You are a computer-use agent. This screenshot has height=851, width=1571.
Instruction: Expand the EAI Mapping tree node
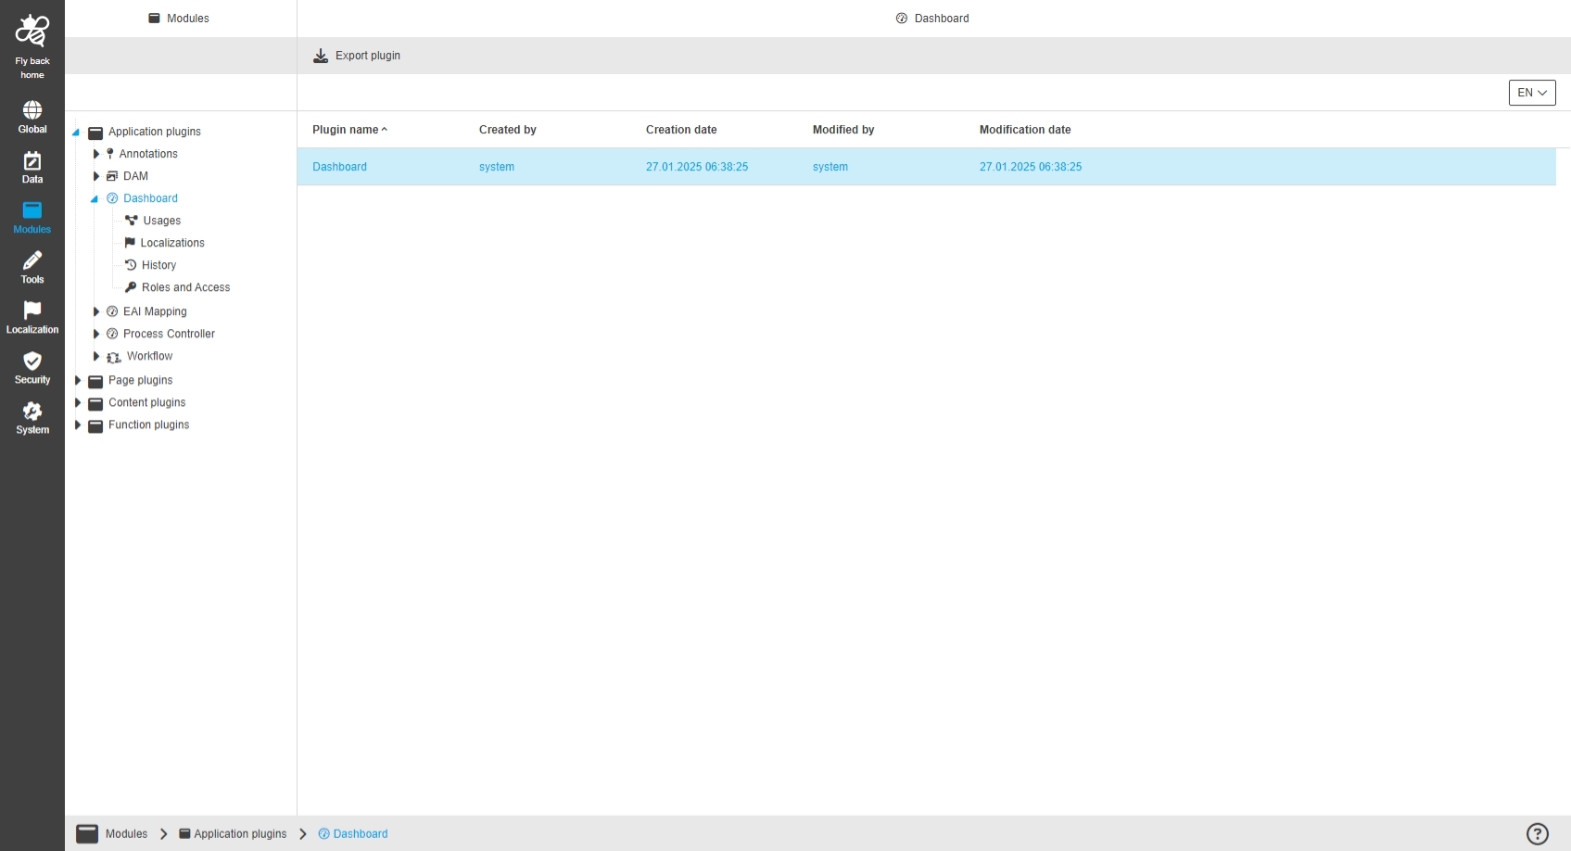pyautogui.click(x=96, y=312)
